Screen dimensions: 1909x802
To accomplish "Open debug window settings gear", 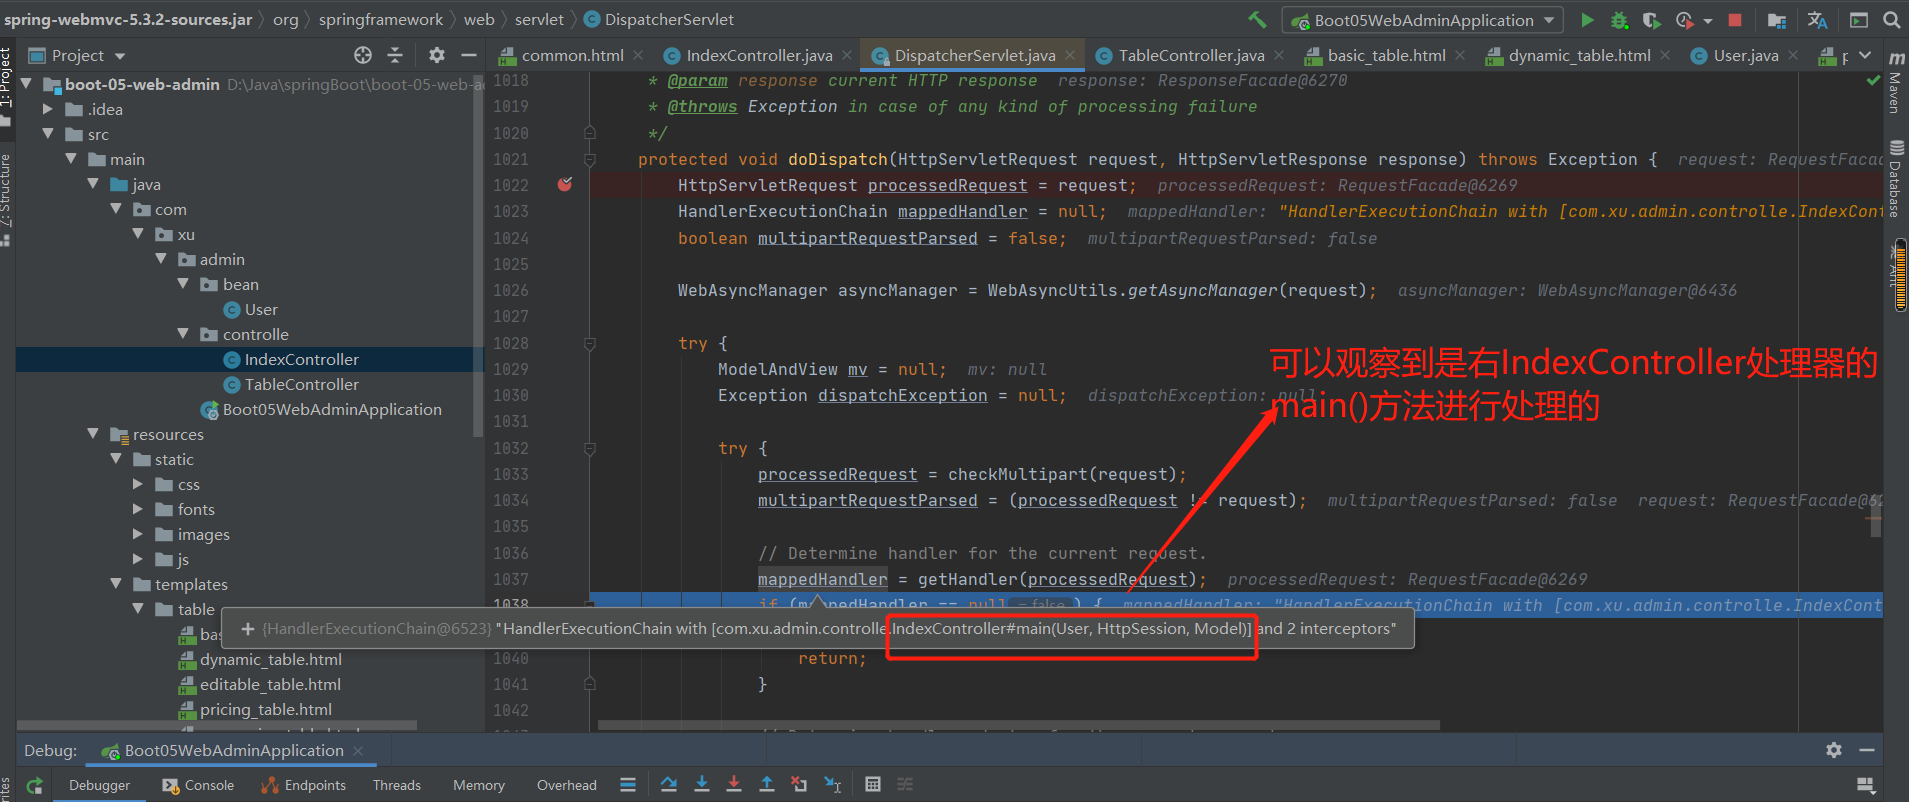I will [1834, 750].
